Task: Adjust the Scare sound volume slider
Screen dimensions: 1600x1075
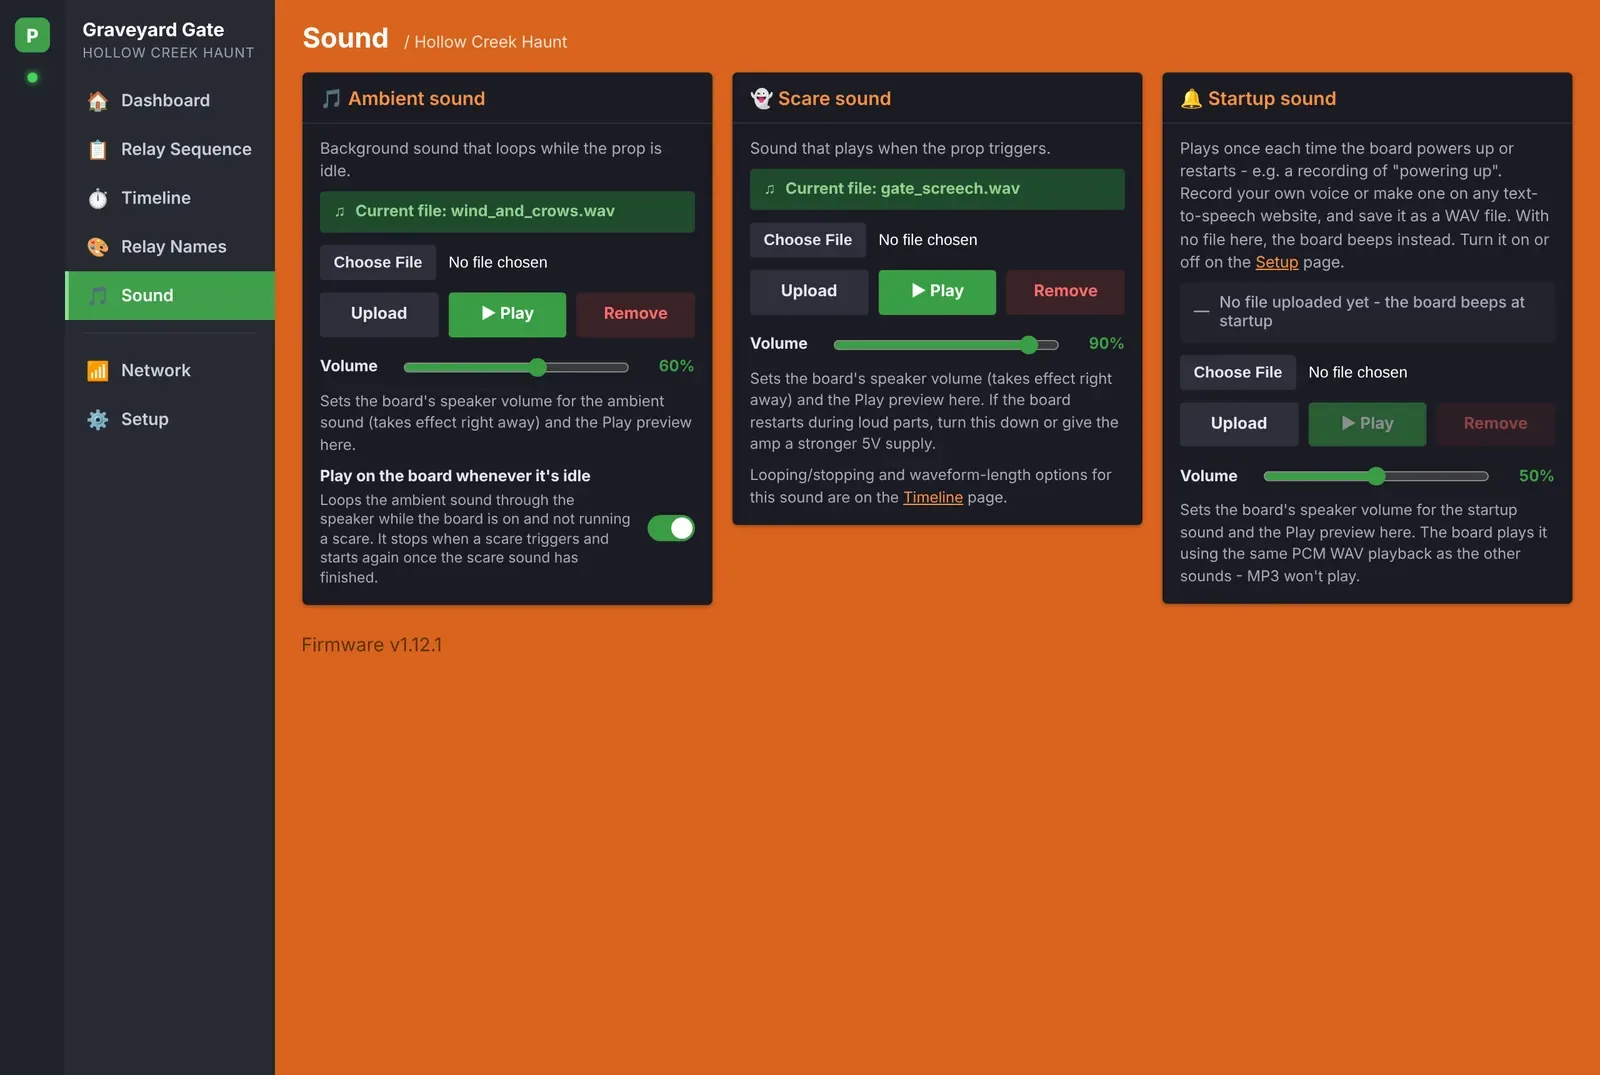Action: coord(946,345)
